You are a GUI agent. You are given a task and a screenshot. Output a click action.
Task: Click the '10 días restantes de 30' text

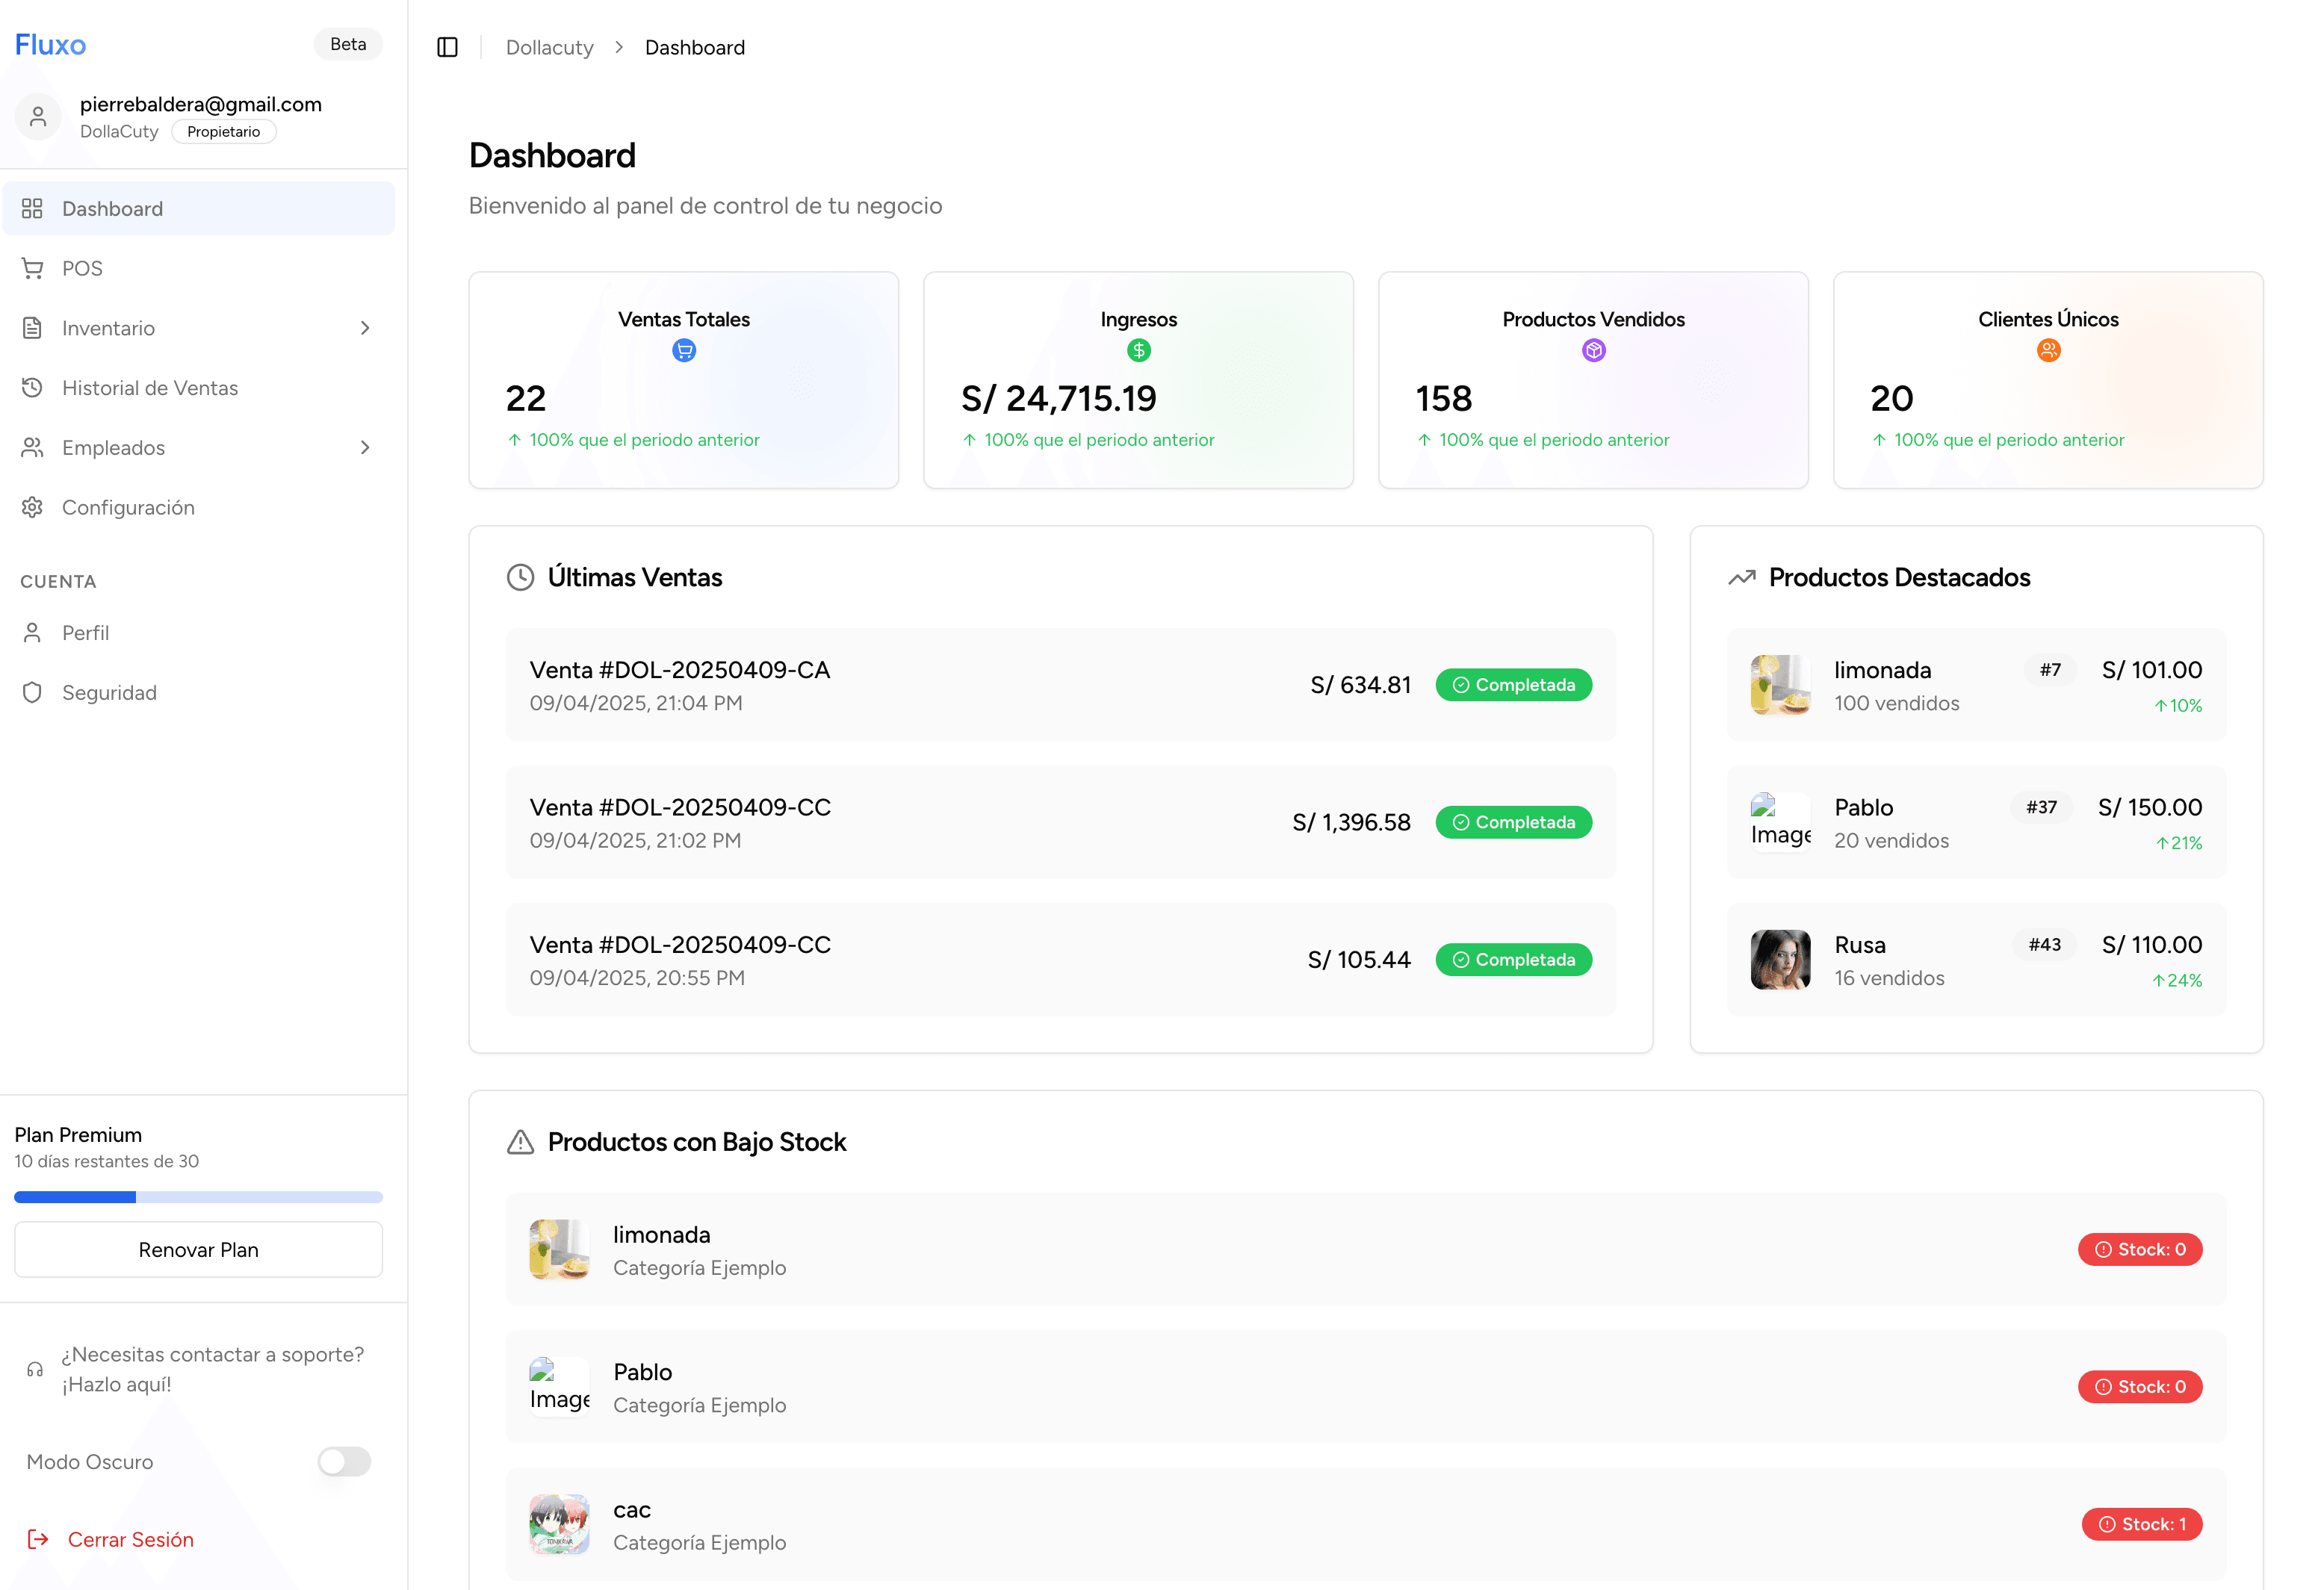pos(107,1162)
